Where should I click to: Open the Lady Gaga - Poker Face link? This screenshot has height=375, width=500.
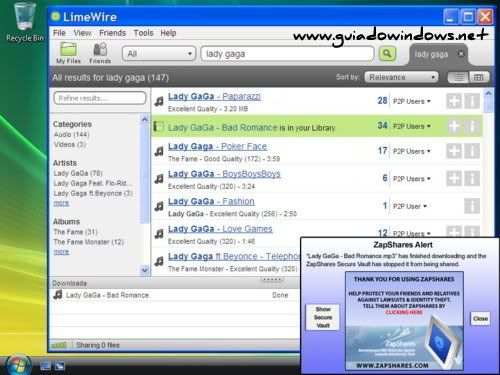[x=217, y=146]
